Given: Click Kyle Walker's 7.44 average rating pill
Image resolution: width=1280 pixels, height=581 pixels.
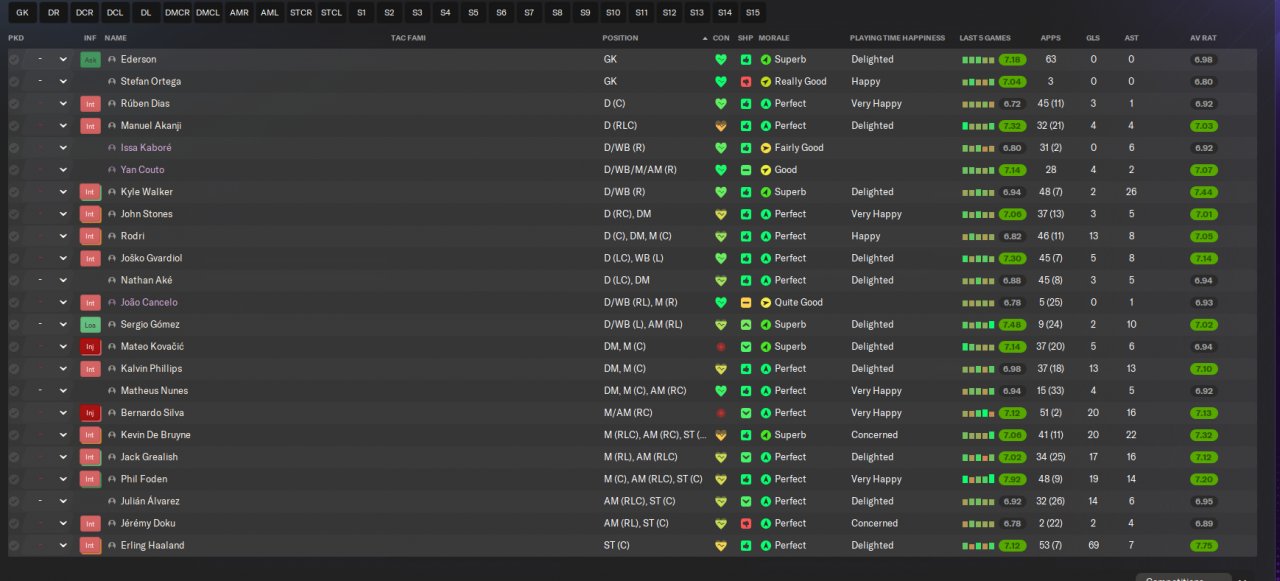Looking at the screenshot, I should click(1204, 191).
